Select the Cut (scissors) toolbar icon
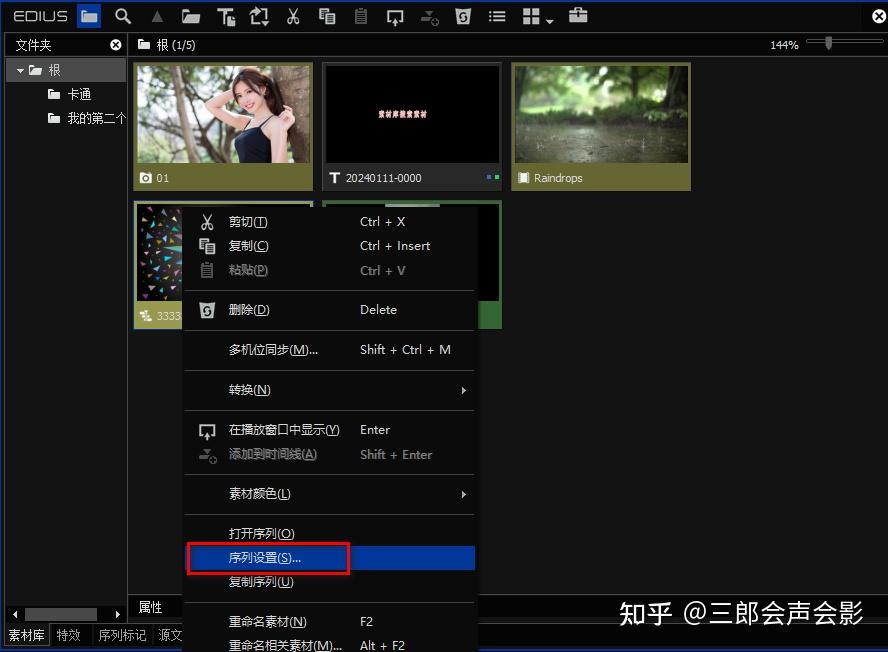This screenshot has height=652, width=888. click(x=293, y=16)
